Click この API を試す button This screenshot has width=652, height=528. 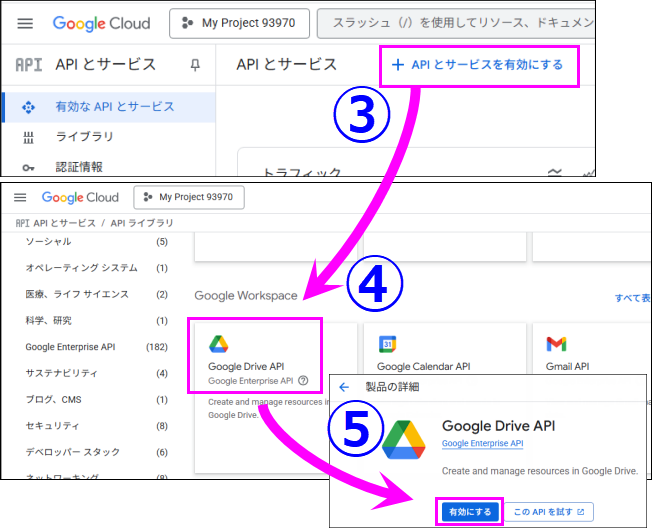pyautogui.click(x=549, y=512)
